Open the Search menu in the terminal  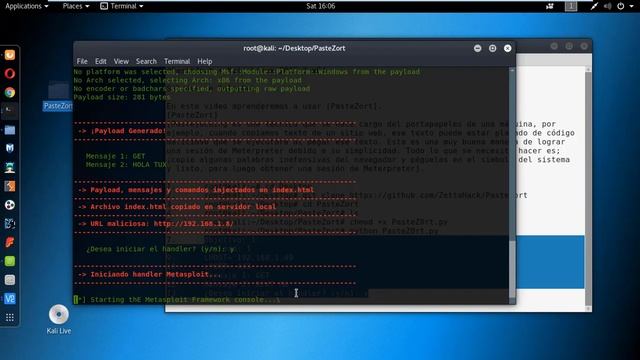coord(146,61)
